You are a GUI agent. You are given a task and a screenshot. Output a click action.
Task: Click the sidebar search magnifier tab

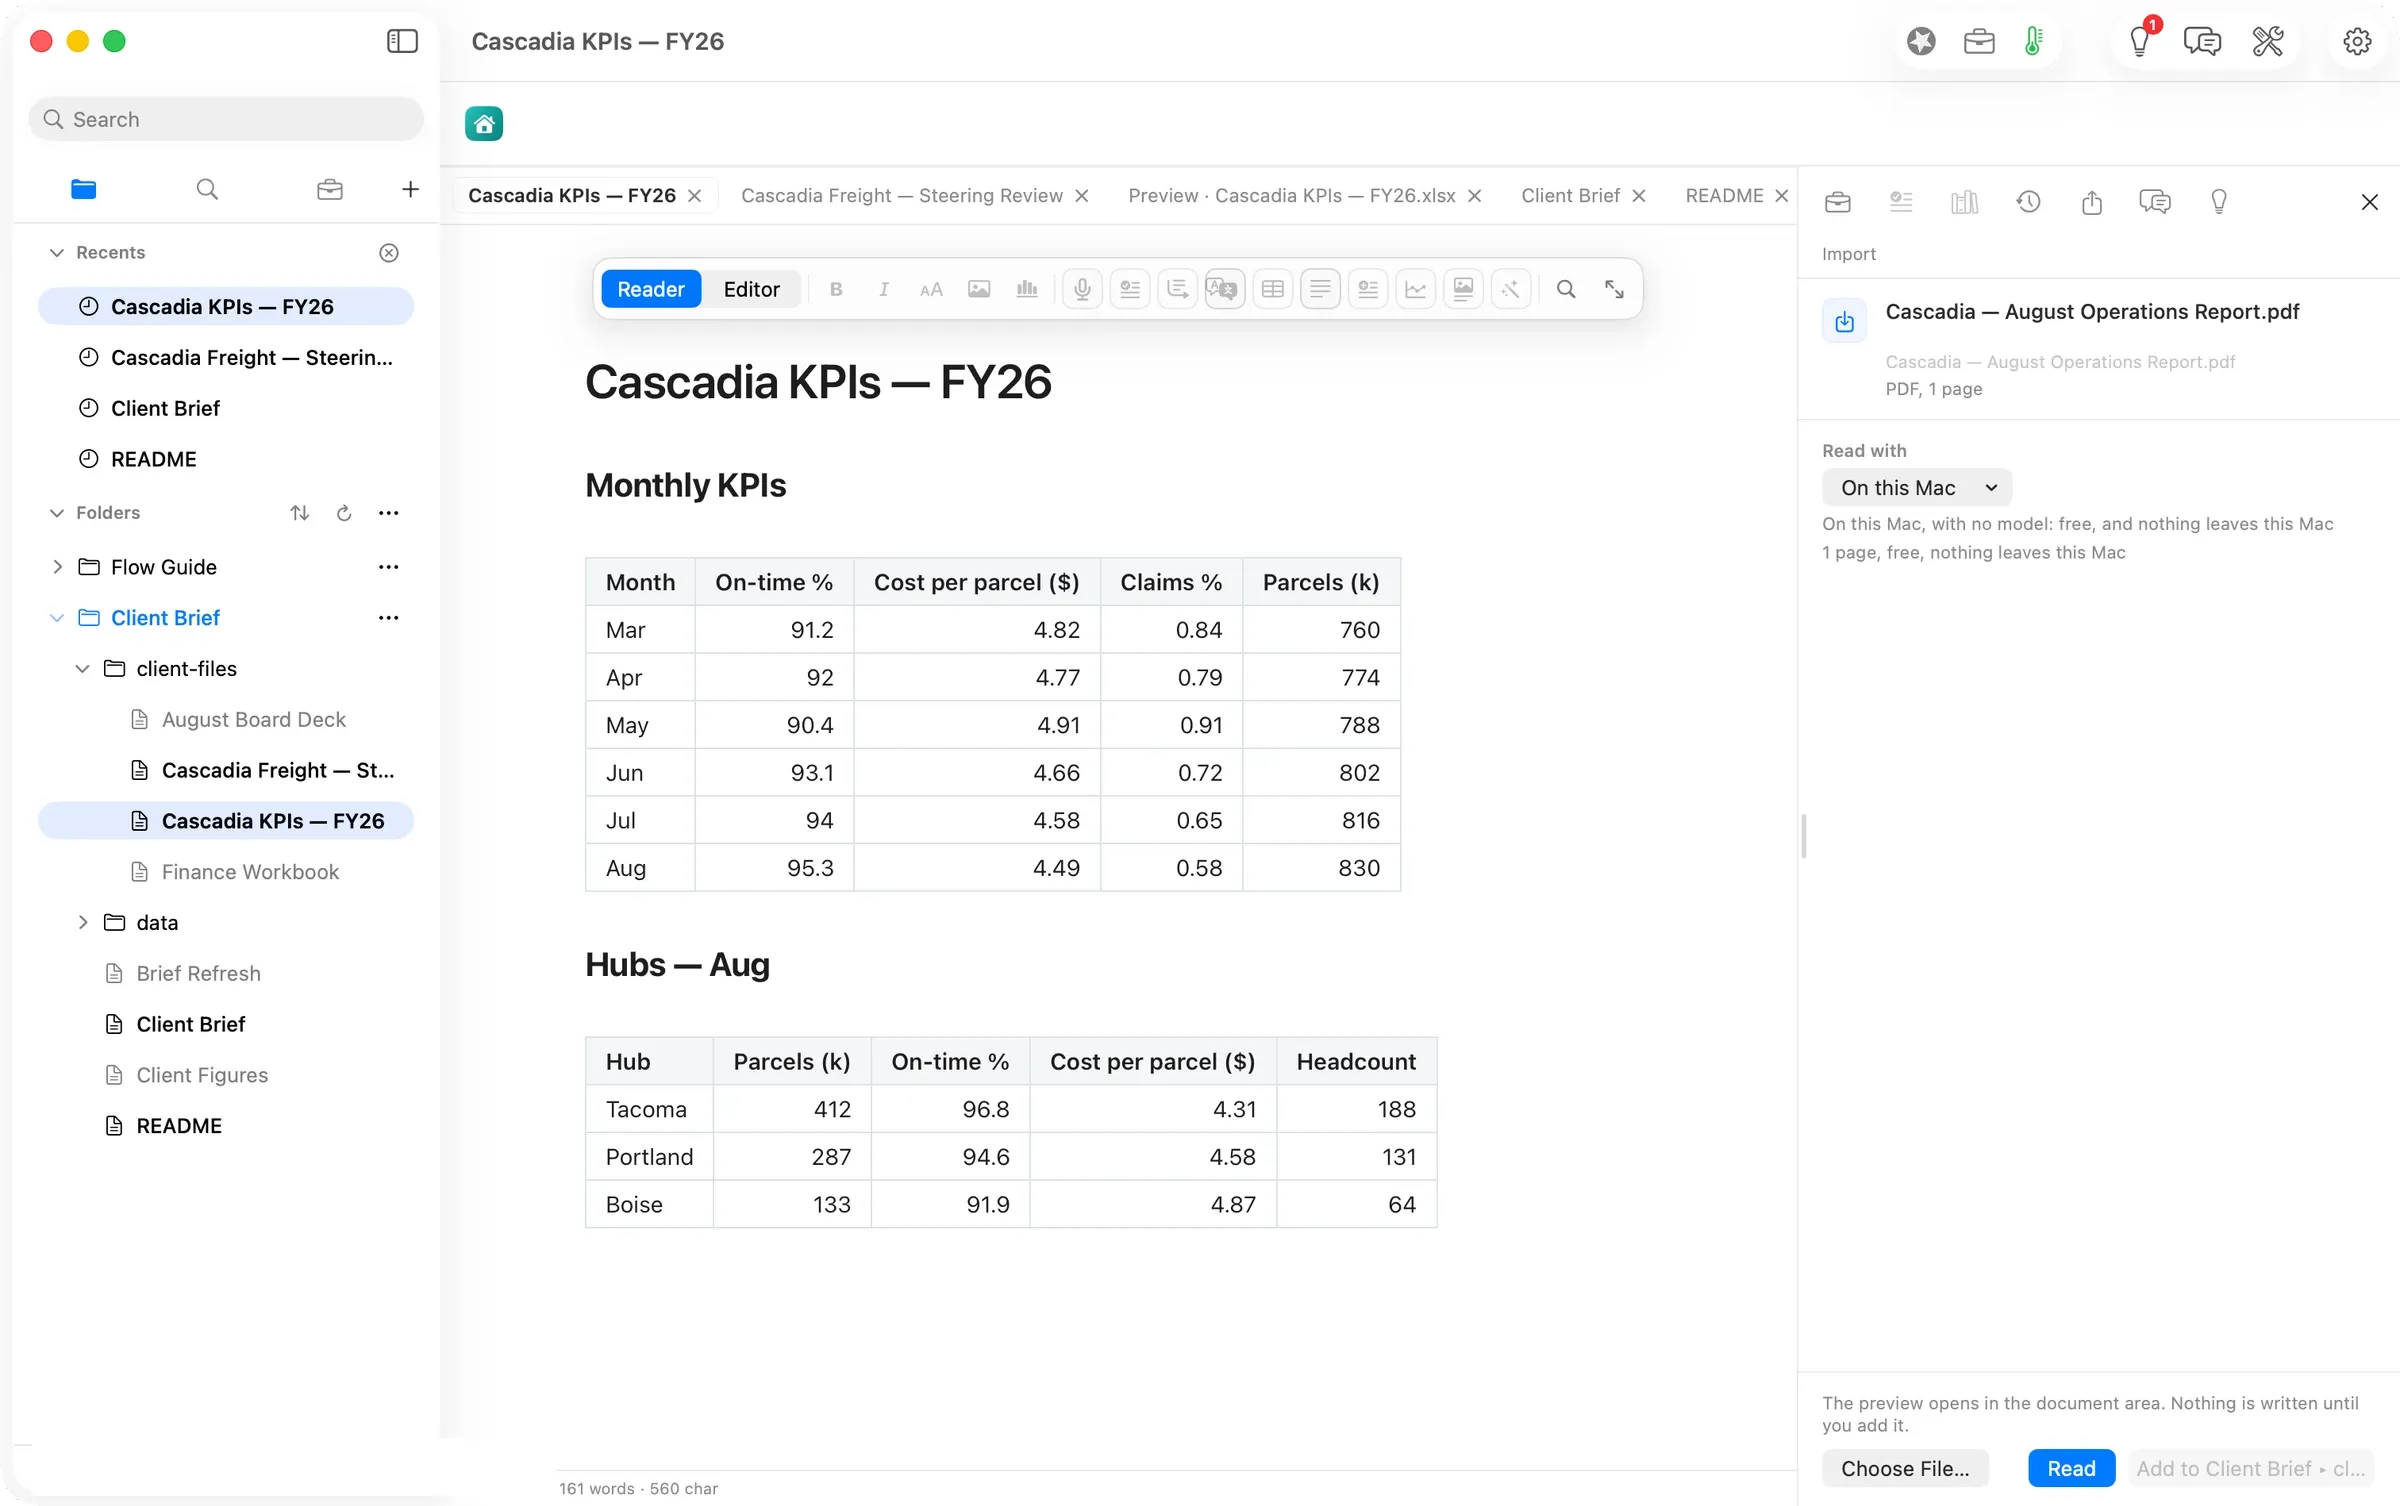coord(207,189)
